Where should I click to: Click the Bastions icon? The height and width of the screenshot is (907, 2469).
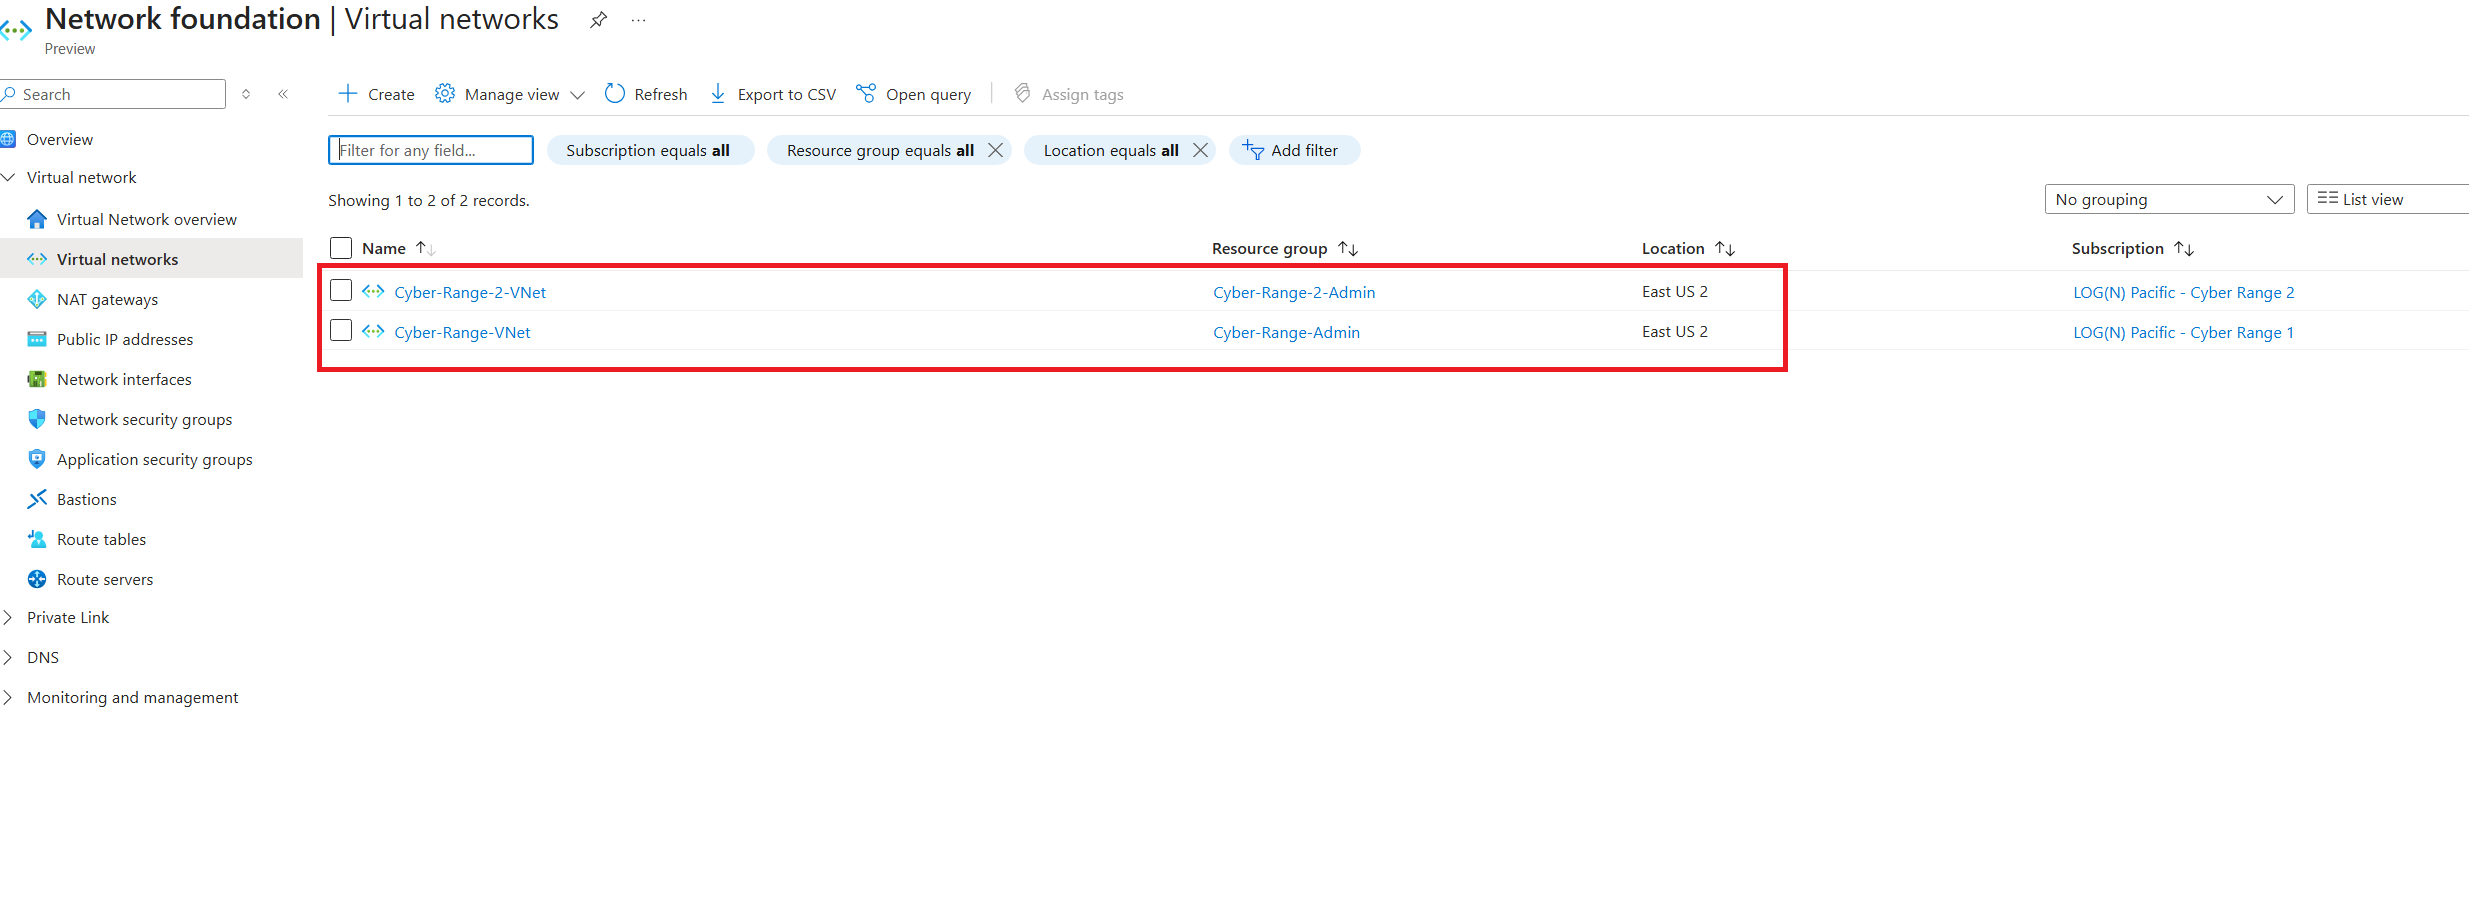pos(37,499)
